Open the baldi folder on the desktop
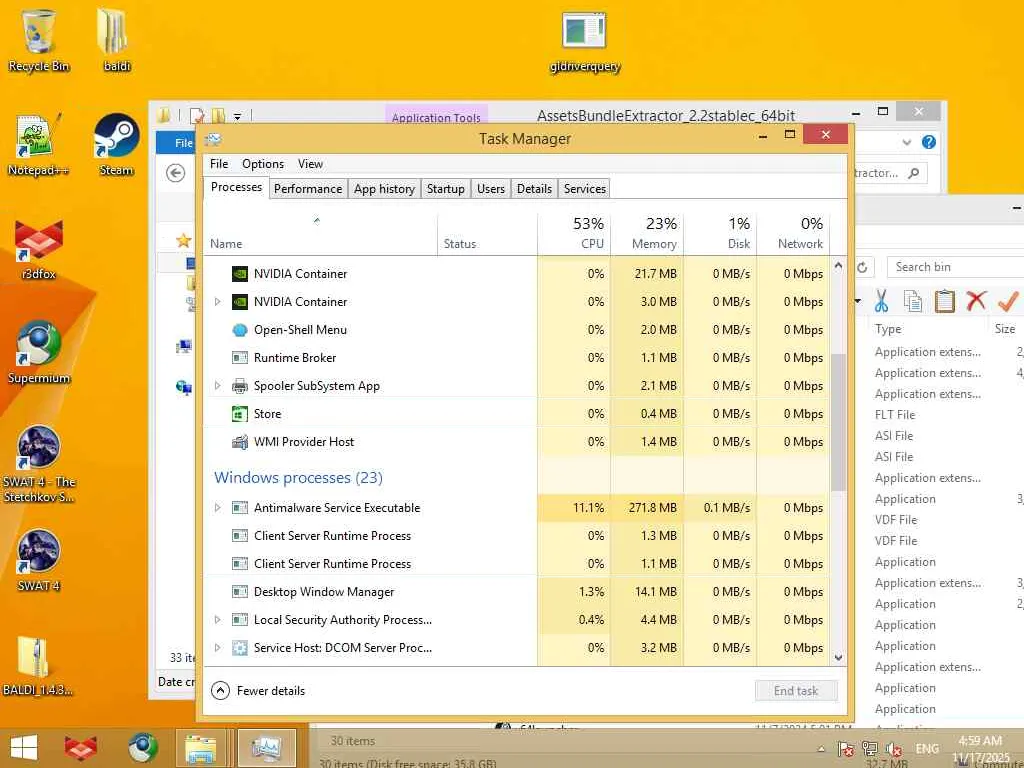This screenshot has width=1024, height=768. click(x=116, y=40)
